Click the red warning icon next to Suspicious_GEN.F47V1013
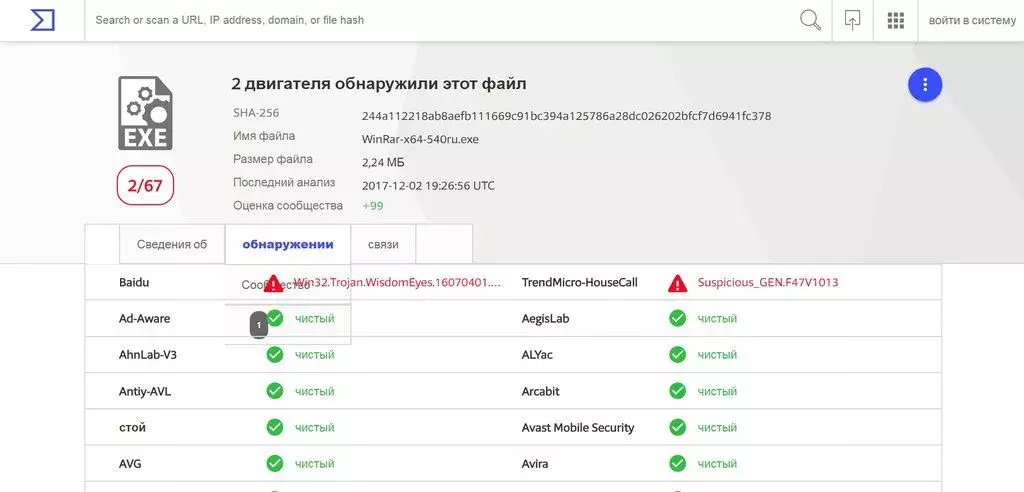Viewport: 1024px width, 492px height. [x=678, y=283]
